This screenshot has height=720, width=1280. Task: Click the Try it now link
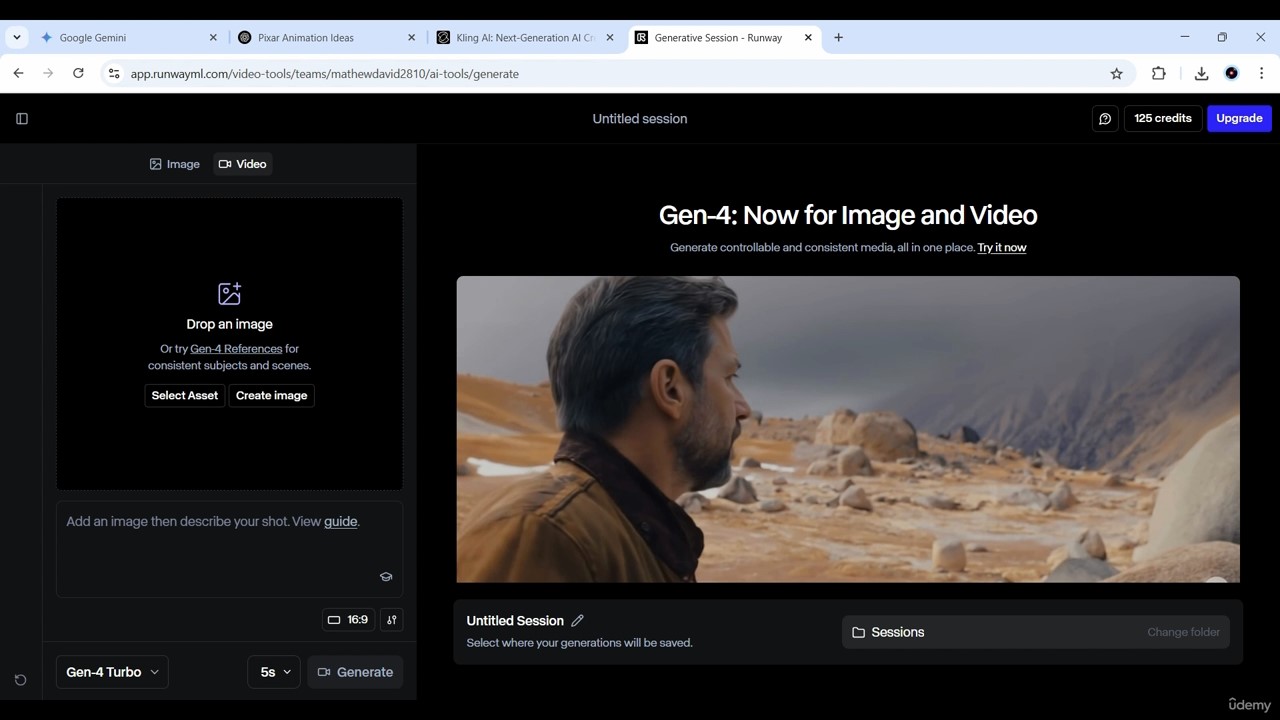pyautogui.click(x=1002, y=248)
